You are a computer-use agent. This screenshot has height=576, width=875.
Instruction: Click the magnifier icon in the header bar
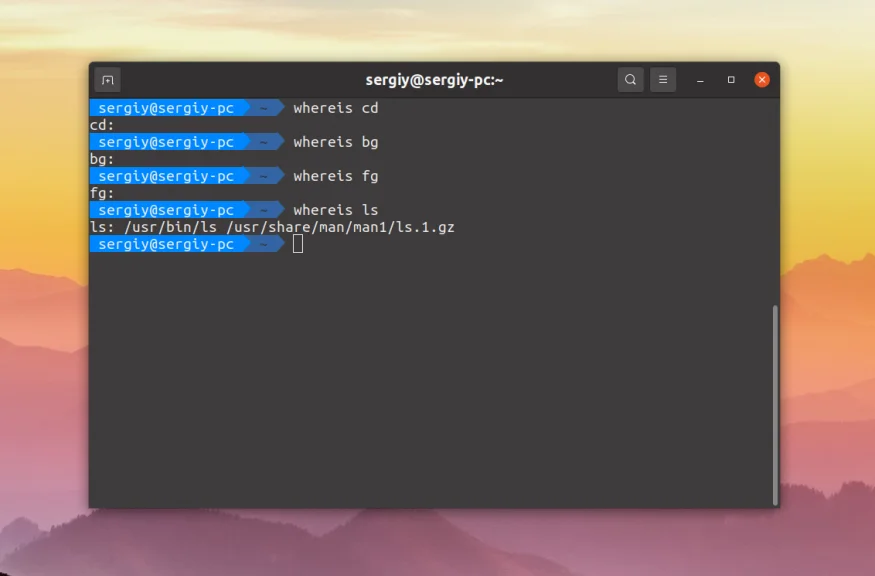pyautogui.click(x=630, y=79)
